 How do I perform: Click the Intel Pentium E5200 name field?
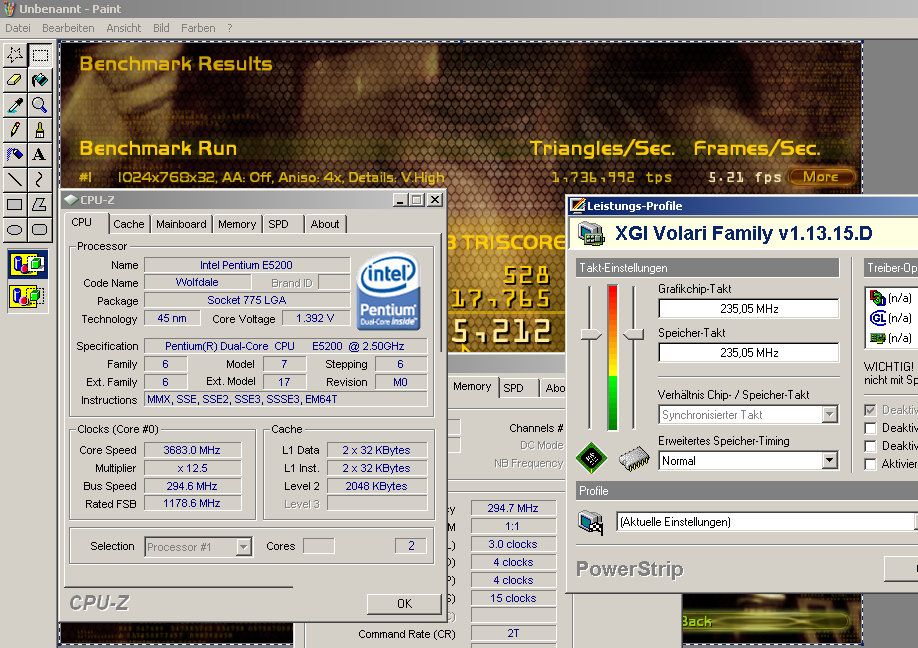pyautogui.click(x=246, y=265)
